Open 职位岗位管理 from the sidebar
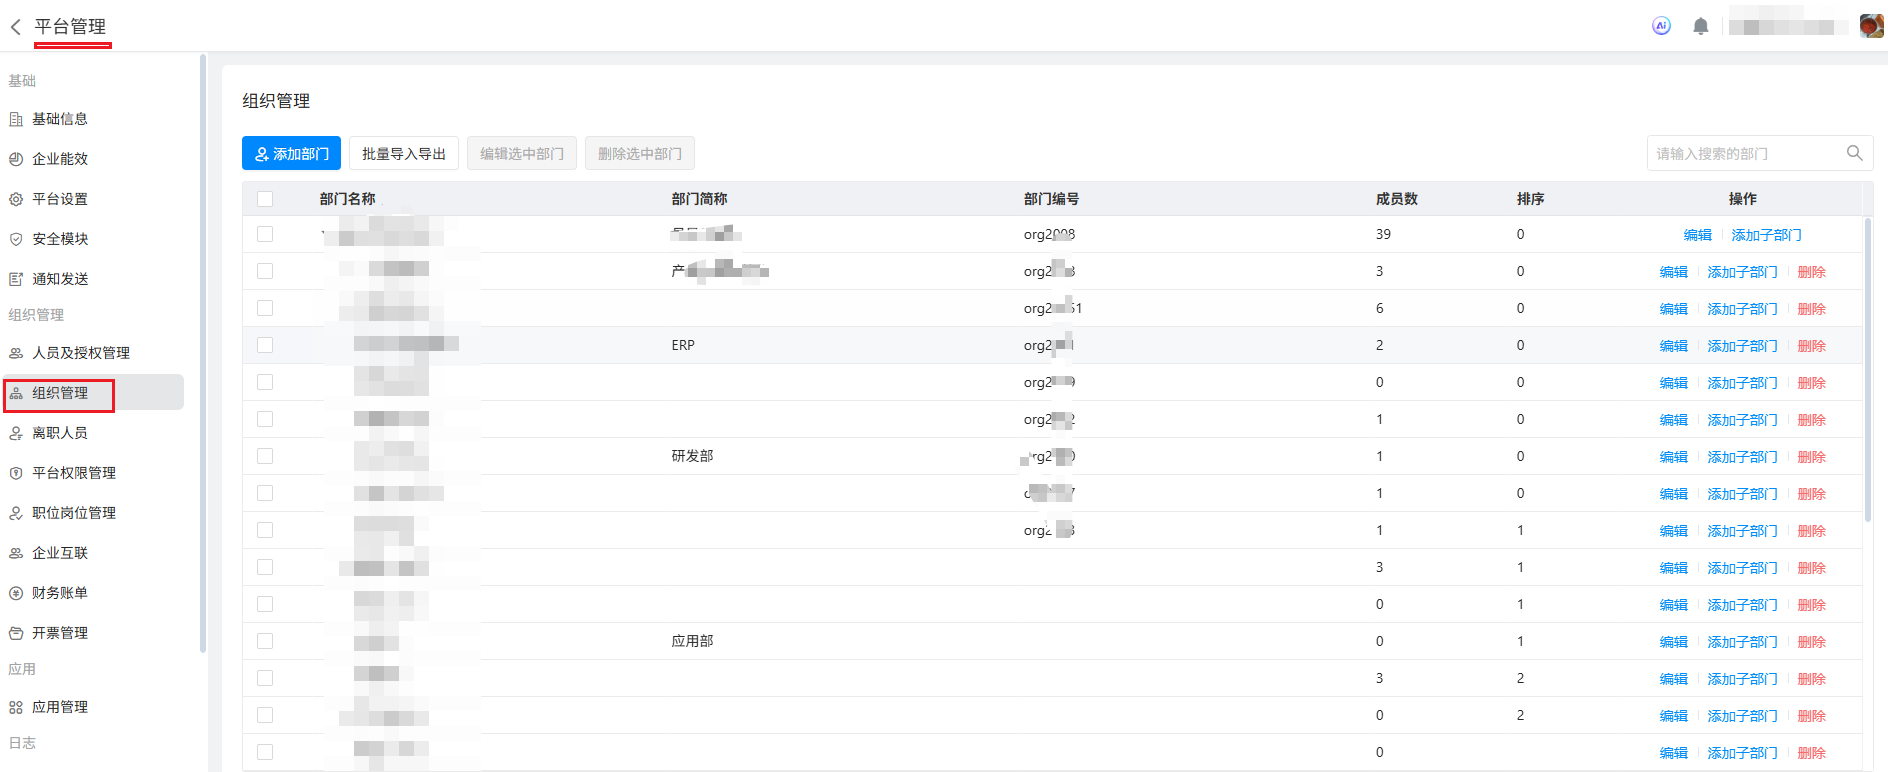The image size is (1888, 772). [74, 513]
